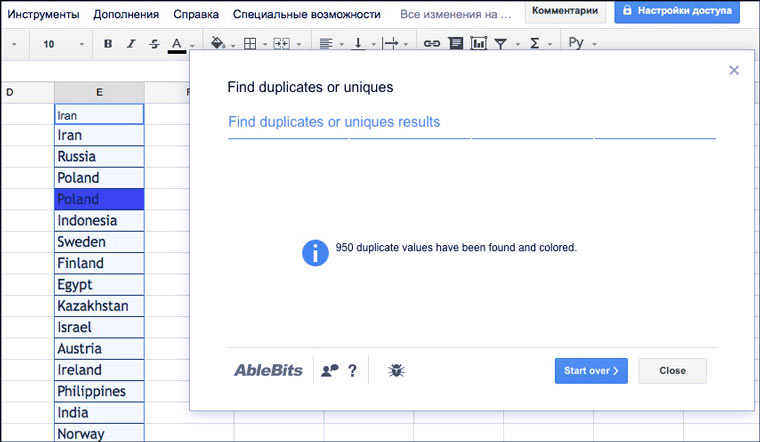Insert comment icon in toolbar

456,44
